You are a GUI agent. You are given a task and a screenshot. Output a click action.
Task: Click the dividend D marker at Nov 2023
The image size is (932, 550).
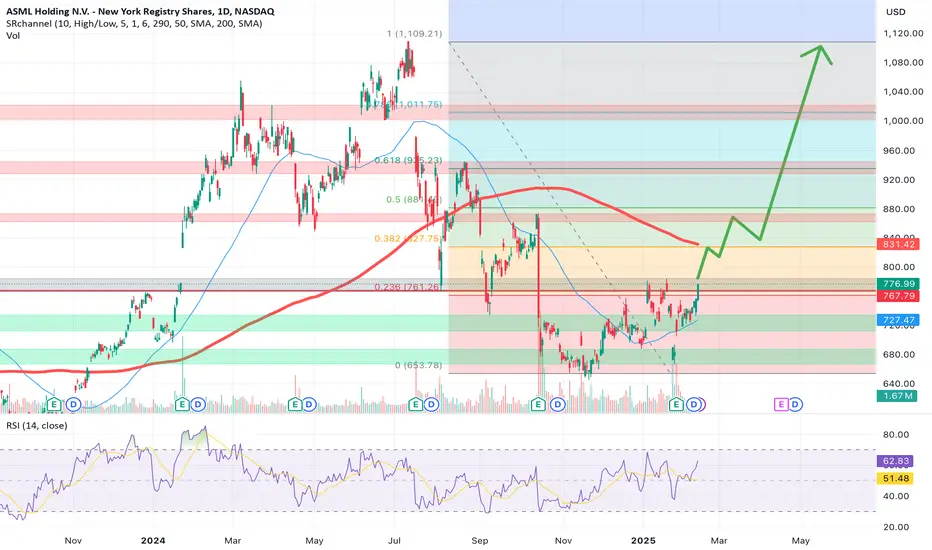click(x=73, y=405)
